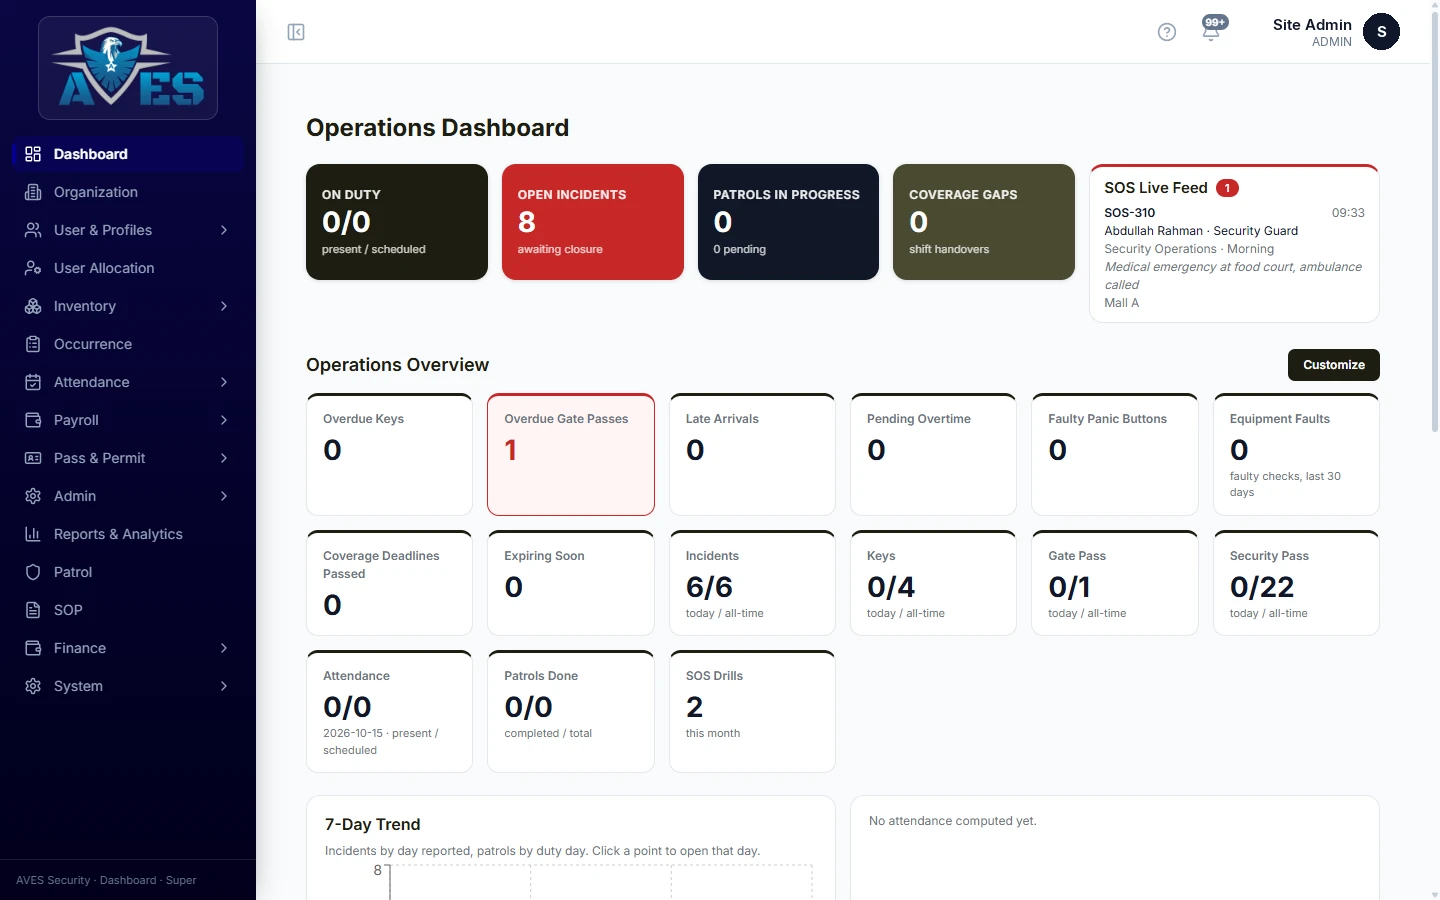This screenshot has height=900, width=1440.
Task: Open the Coverage Gaps card
Action: pos(984,222)
